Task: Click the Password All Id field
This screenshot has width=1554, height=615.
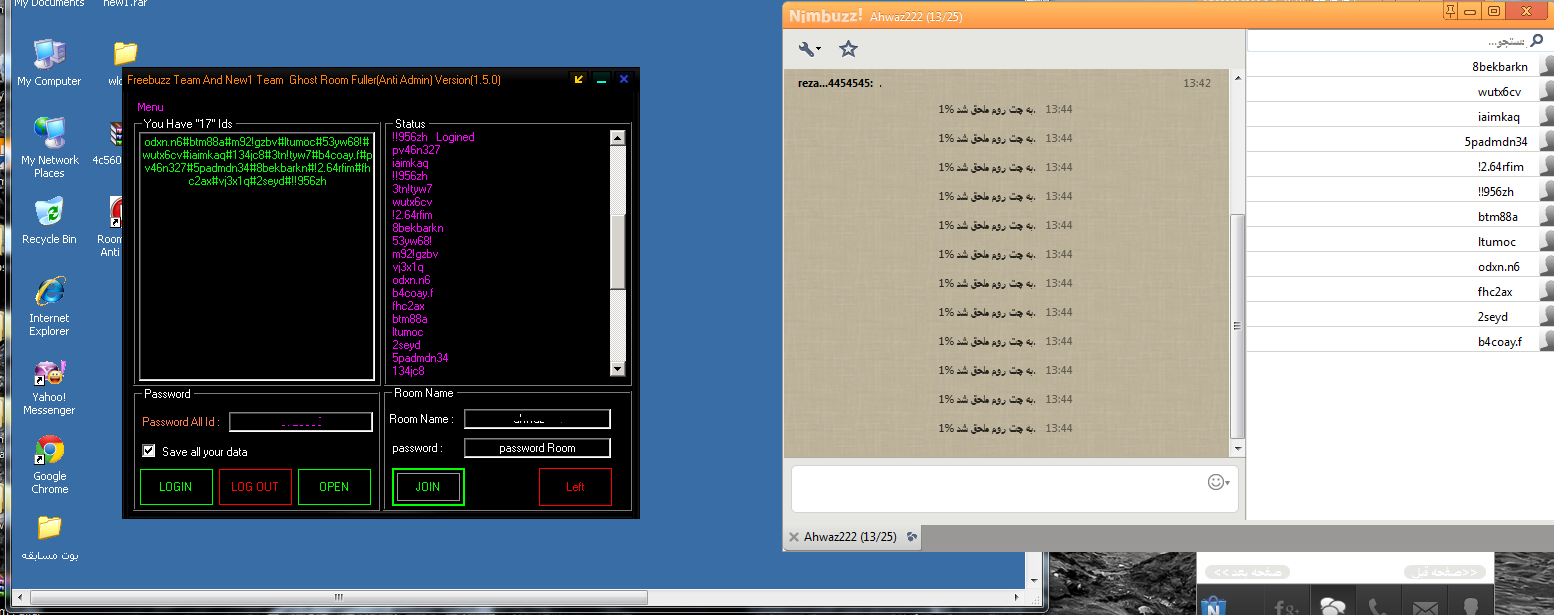Action: pos(301,422)
